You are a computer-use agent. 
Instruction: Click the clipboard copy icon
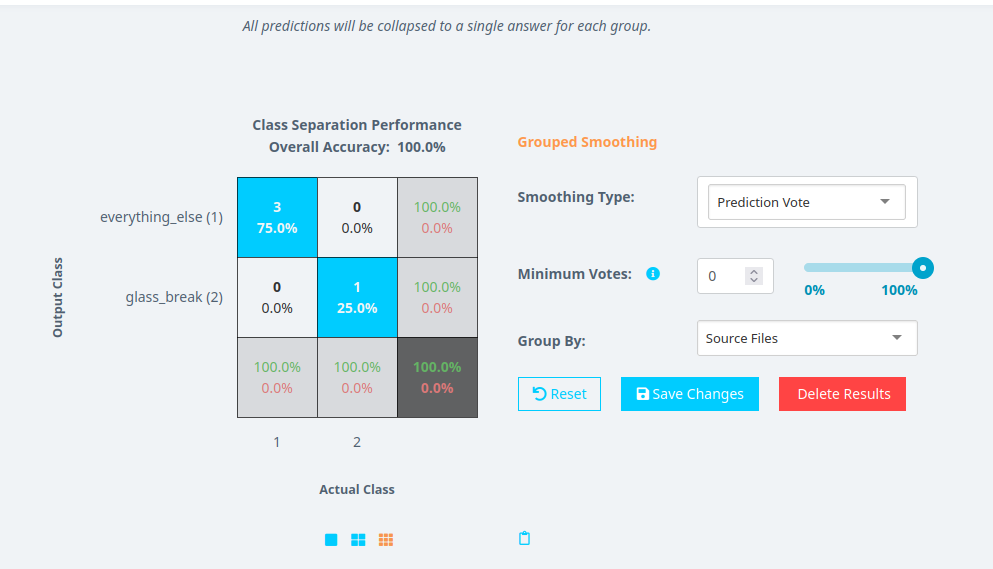524,539
